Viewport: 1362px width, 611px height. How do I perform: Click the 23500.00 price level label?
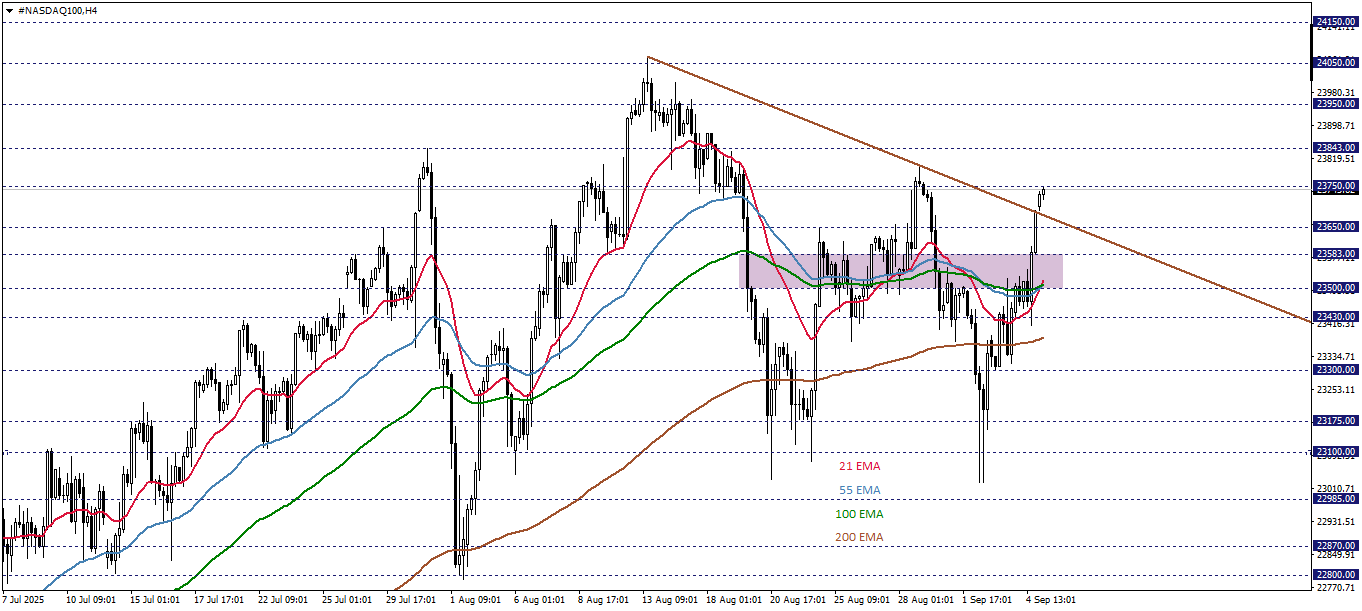click(1336, 288)
